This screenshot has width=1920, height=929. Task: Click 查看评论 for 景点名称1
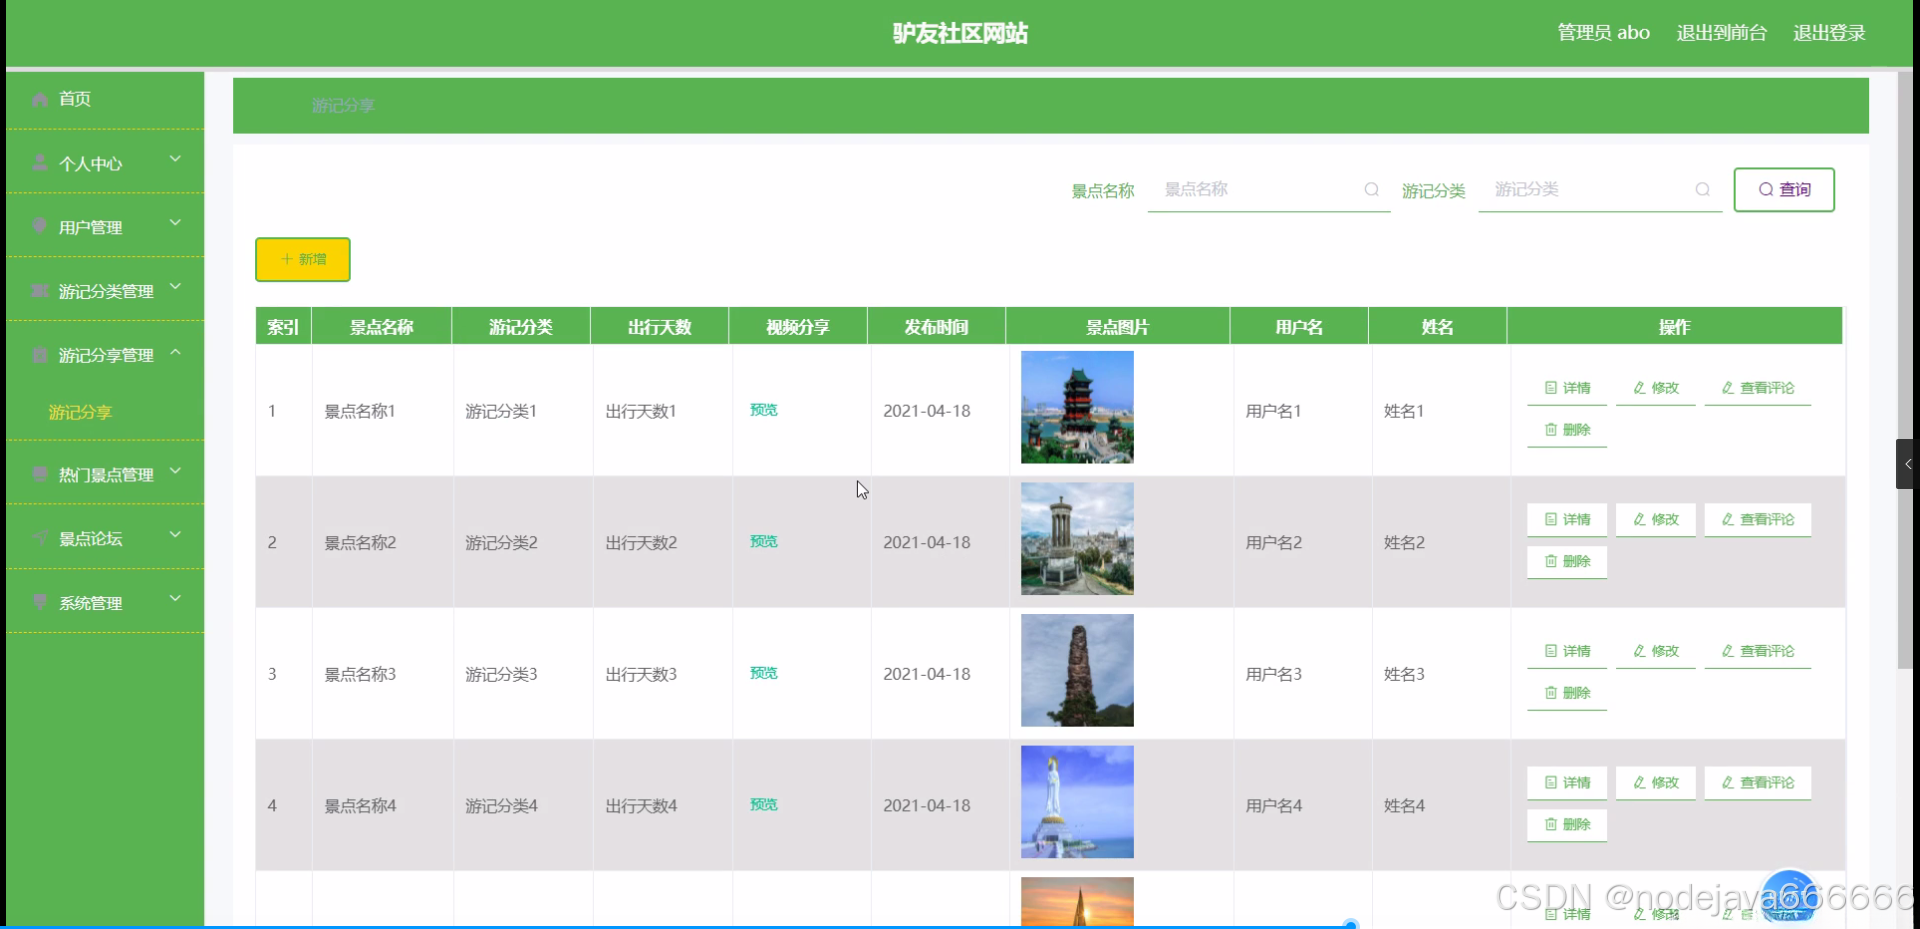1758,388
